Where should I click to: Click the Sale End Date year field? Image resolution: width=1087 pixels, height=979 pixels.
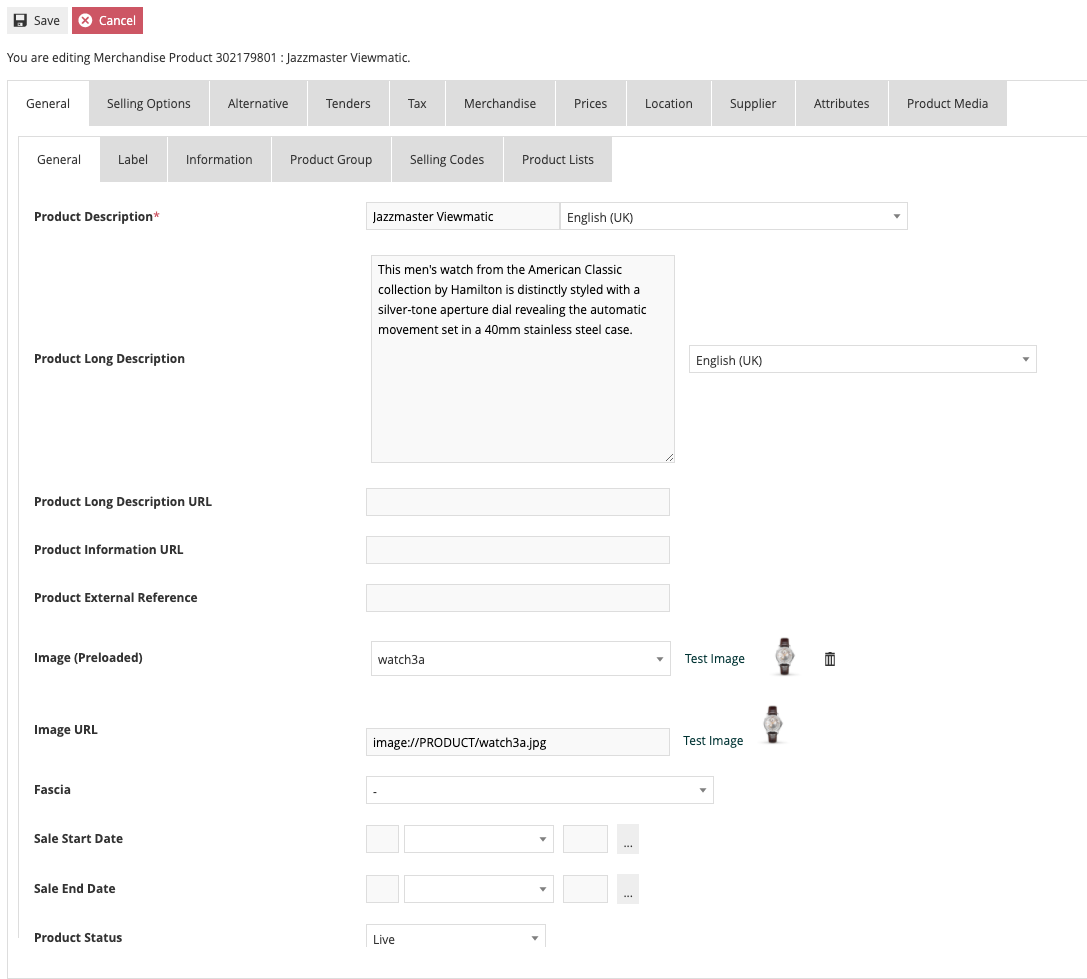585,889
